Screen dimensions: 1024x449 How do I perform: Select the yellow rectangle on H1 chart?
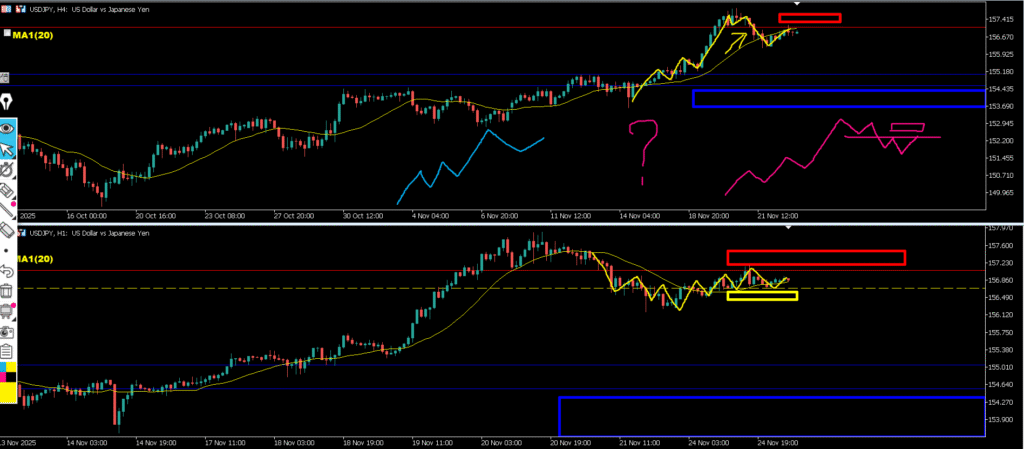762,295
